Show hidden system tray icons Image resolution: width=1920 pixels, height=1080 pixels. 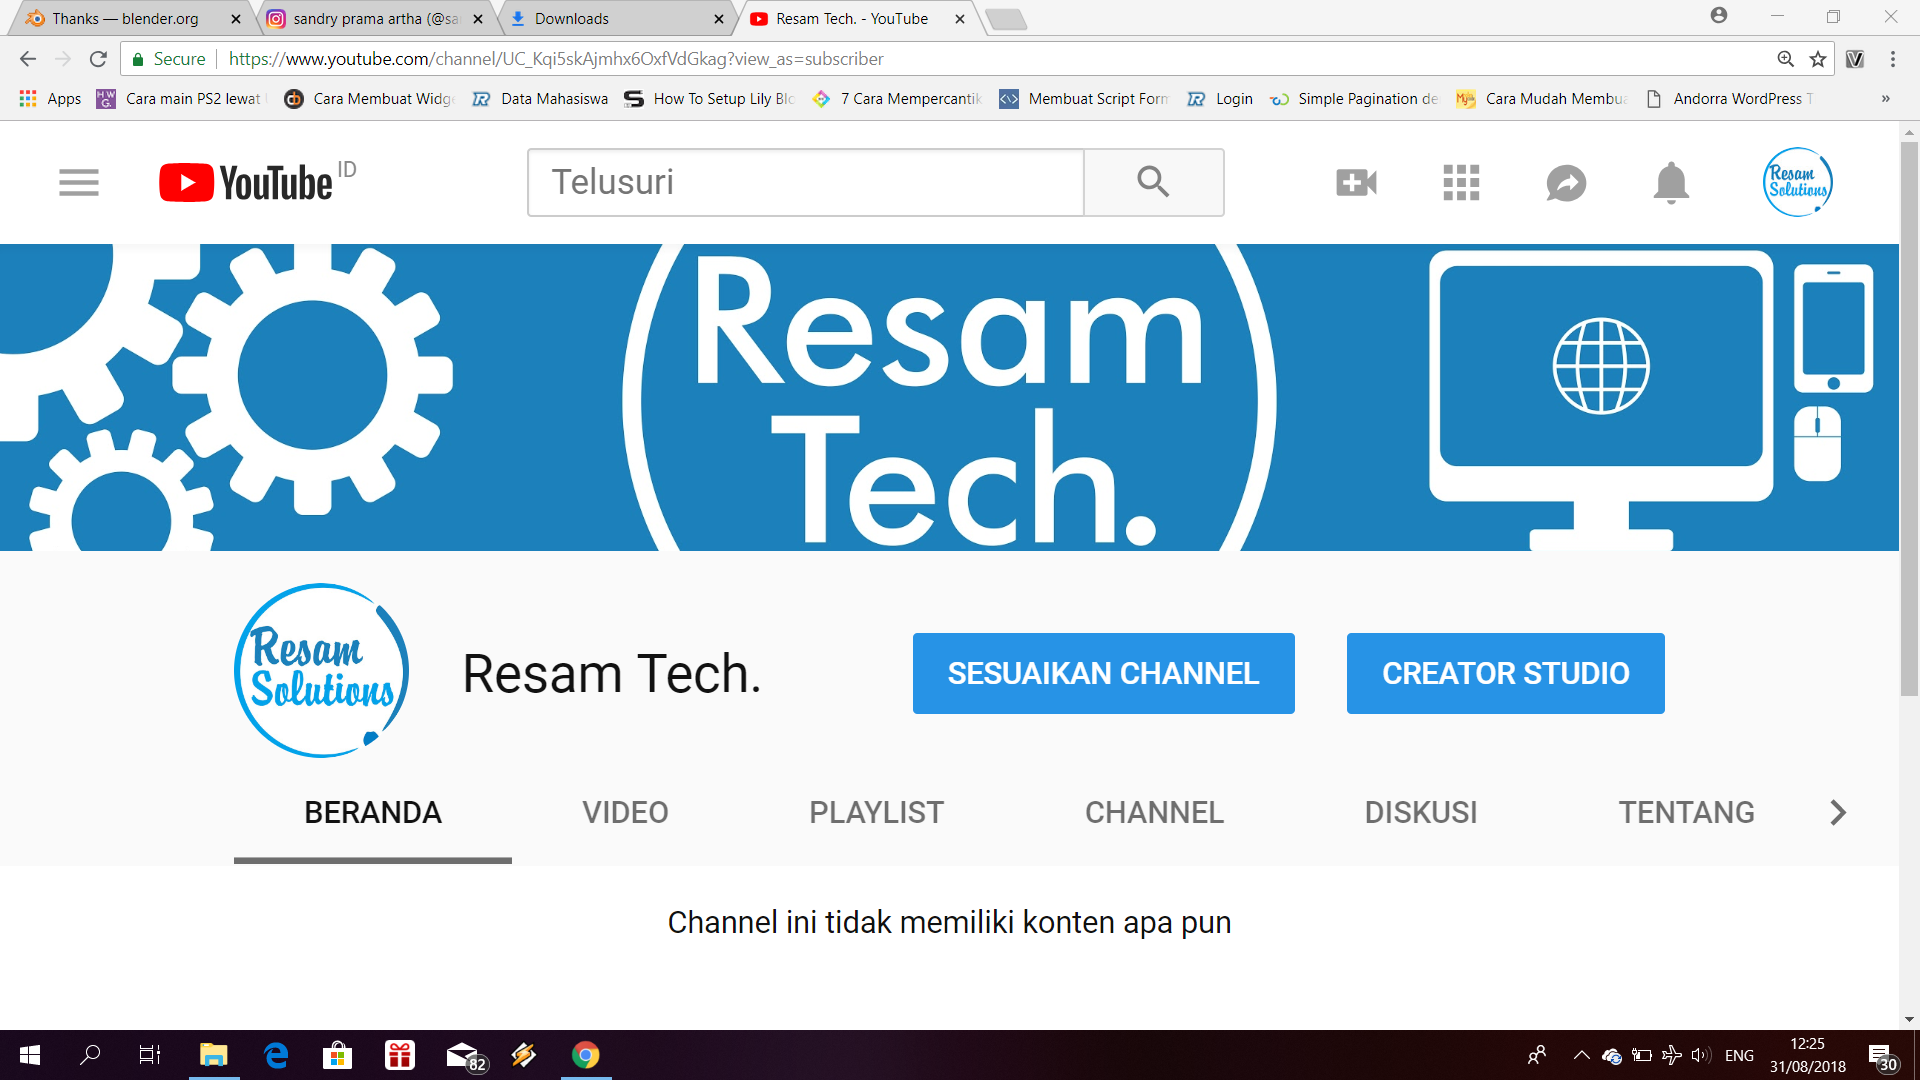[1581, 1055]
